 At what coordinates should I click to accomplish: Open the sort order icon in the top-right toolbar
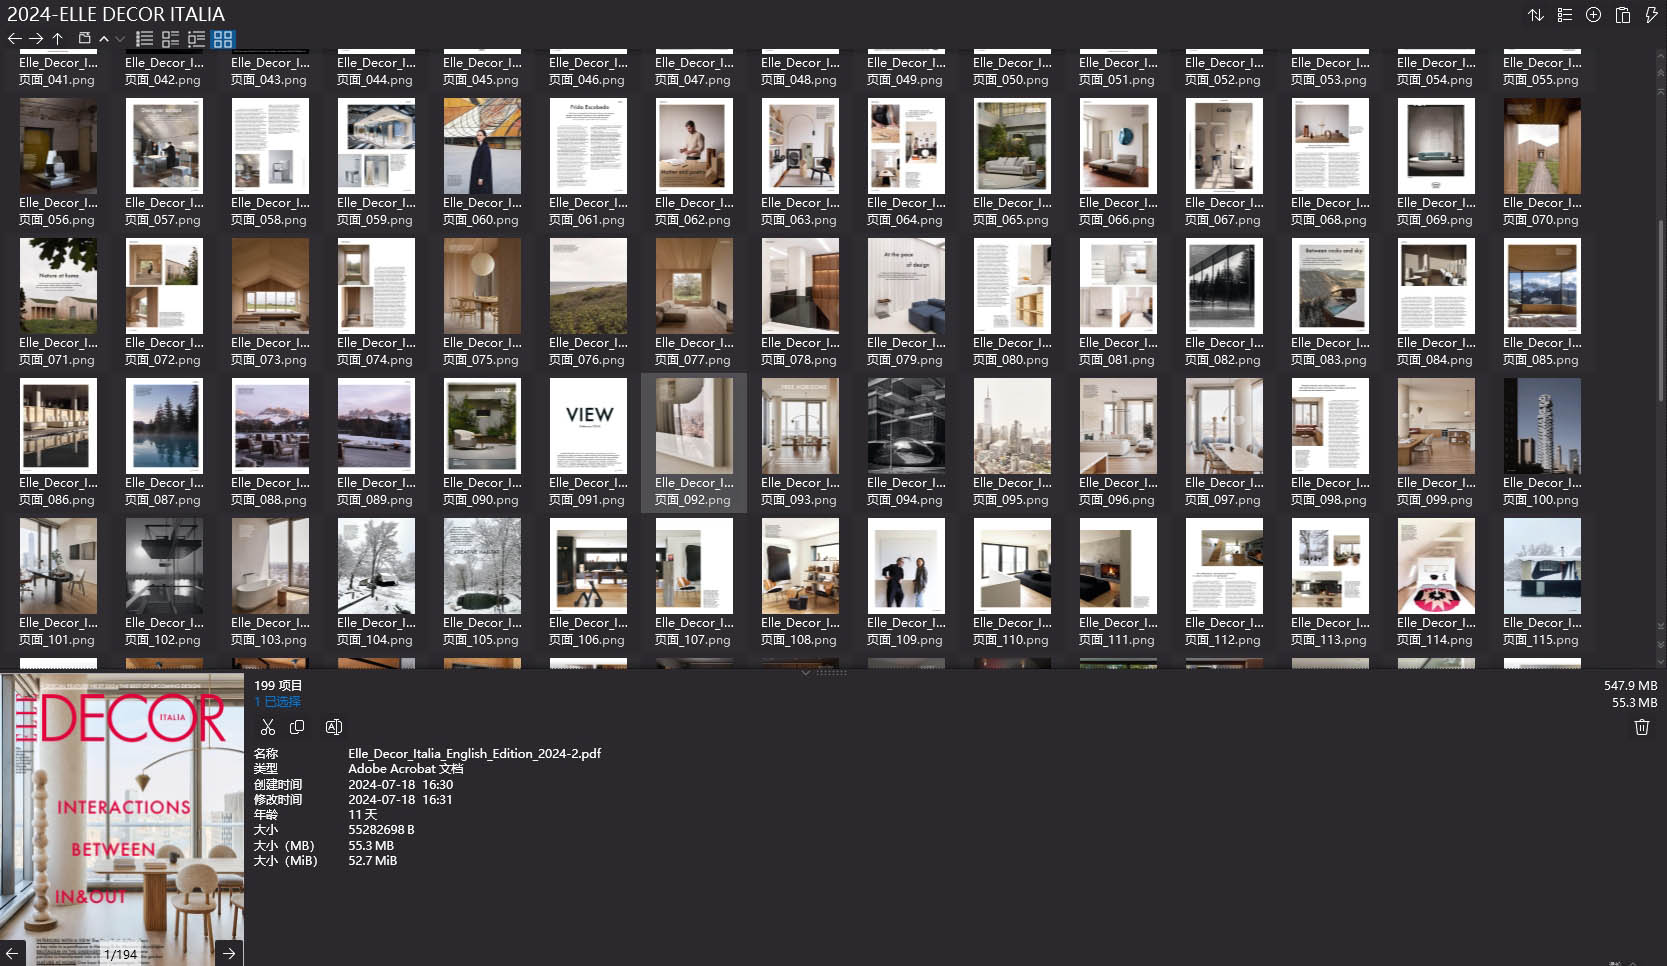pos(1536,15)
